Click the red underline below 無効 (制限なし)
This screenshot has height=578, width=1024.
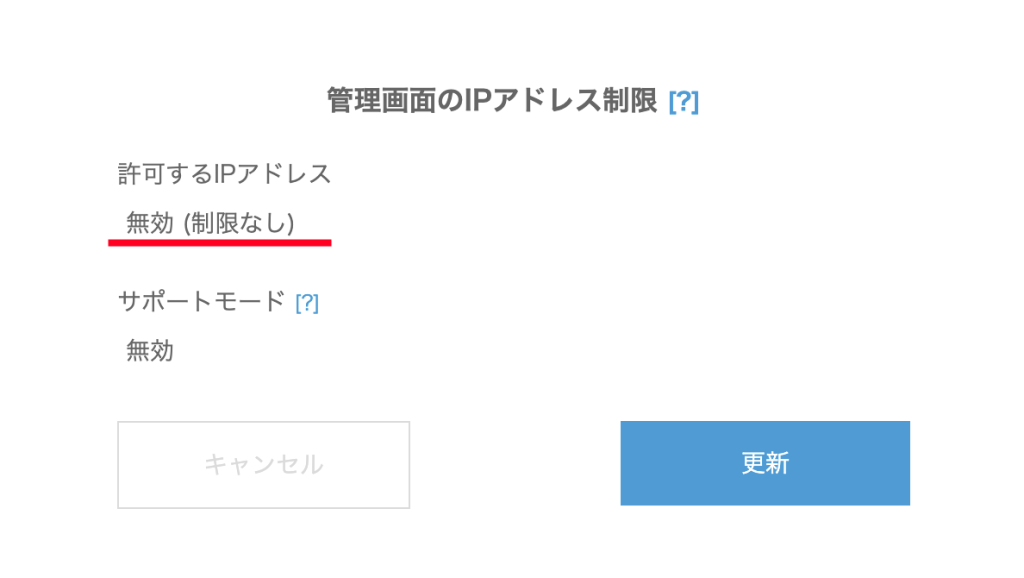[x=220, y=241]
